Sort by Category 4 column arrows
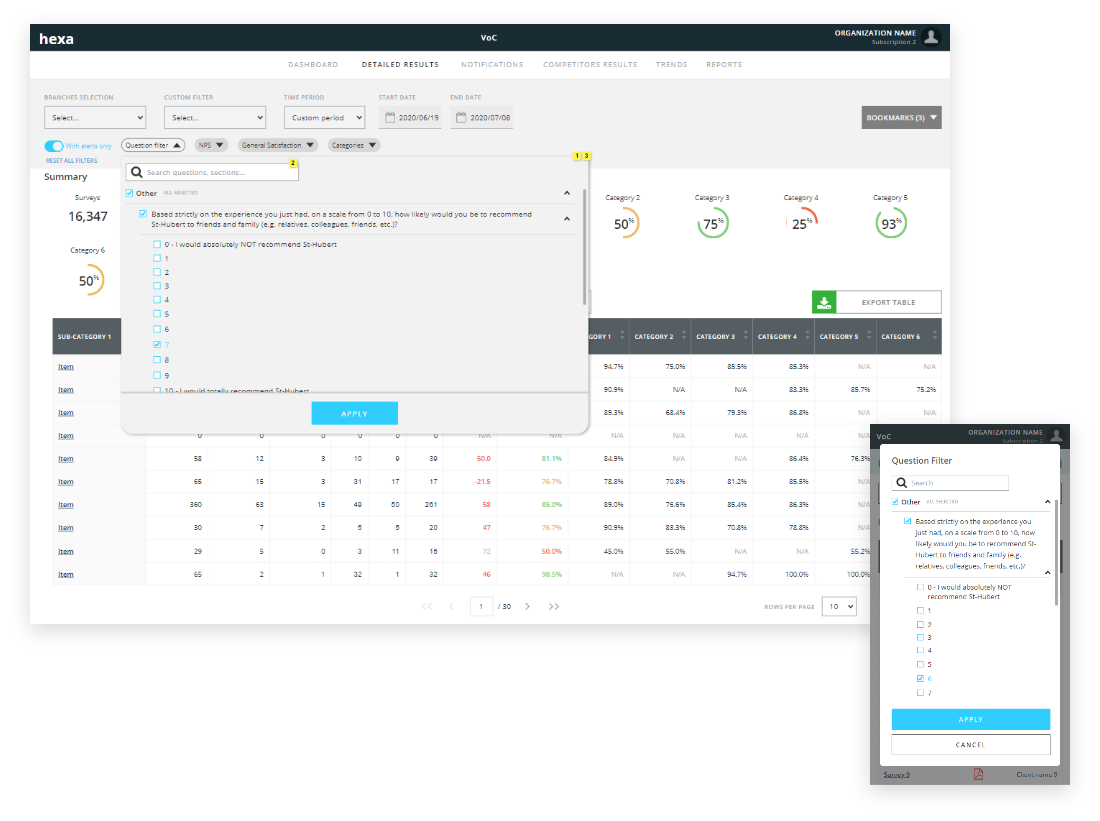Image resolution: width=1100 pixels, height=821 pixels. click(x=807, y=336)
